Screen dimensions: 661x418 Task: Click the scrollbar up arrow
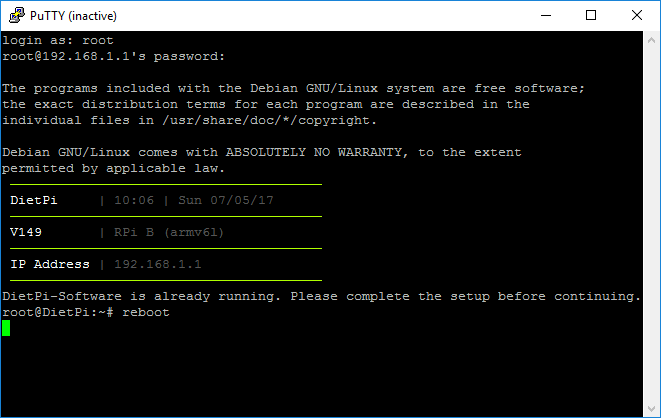(651, 40)
